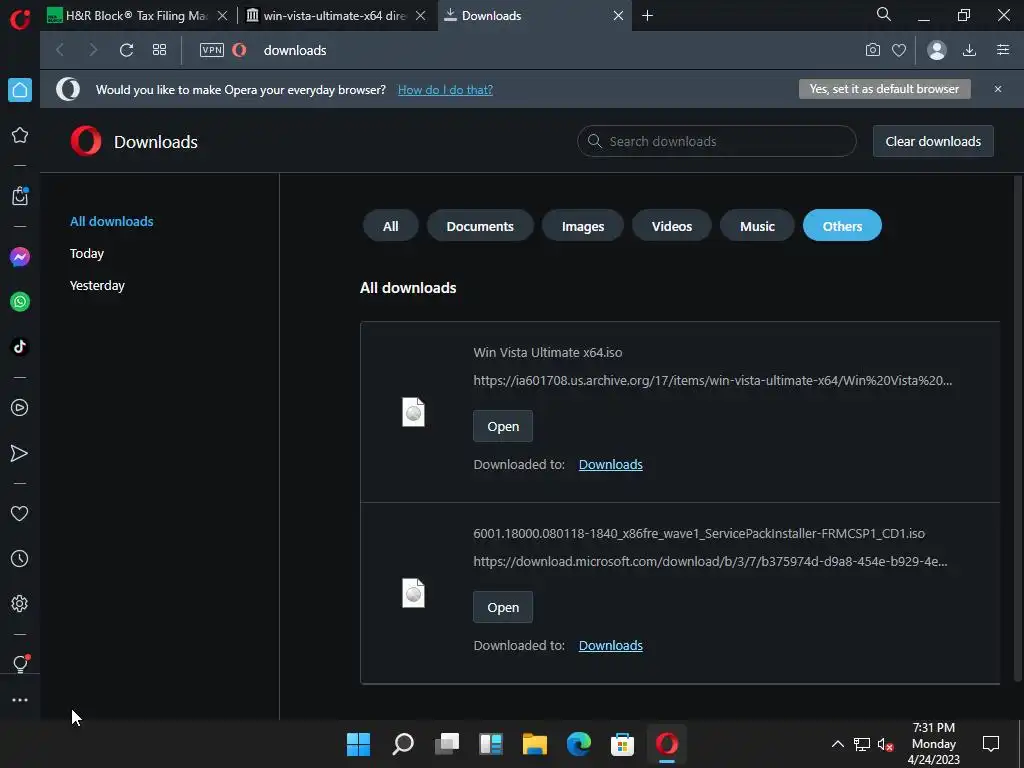
Task: Search tabs with magnifier icon
Action: [884, 14]
